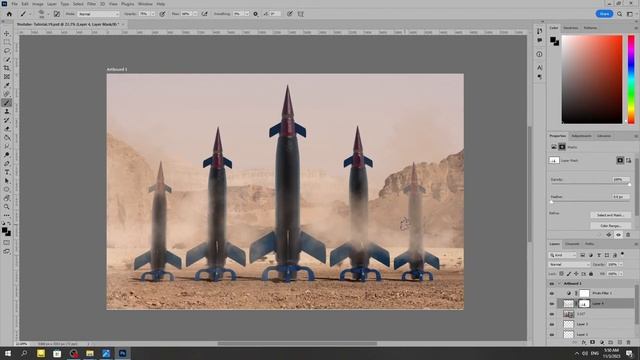
Task: Open brush Opacity slider arrow
Action: coord(153,14)
